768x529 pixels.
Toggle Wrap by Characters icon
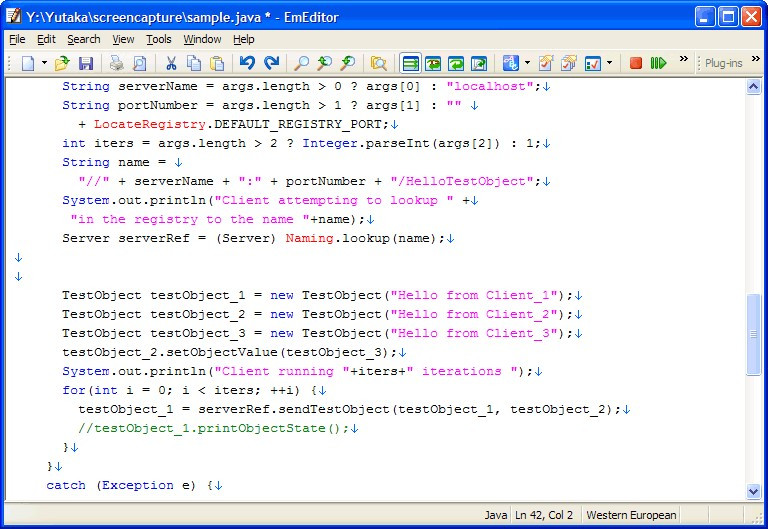click(433, 63)
